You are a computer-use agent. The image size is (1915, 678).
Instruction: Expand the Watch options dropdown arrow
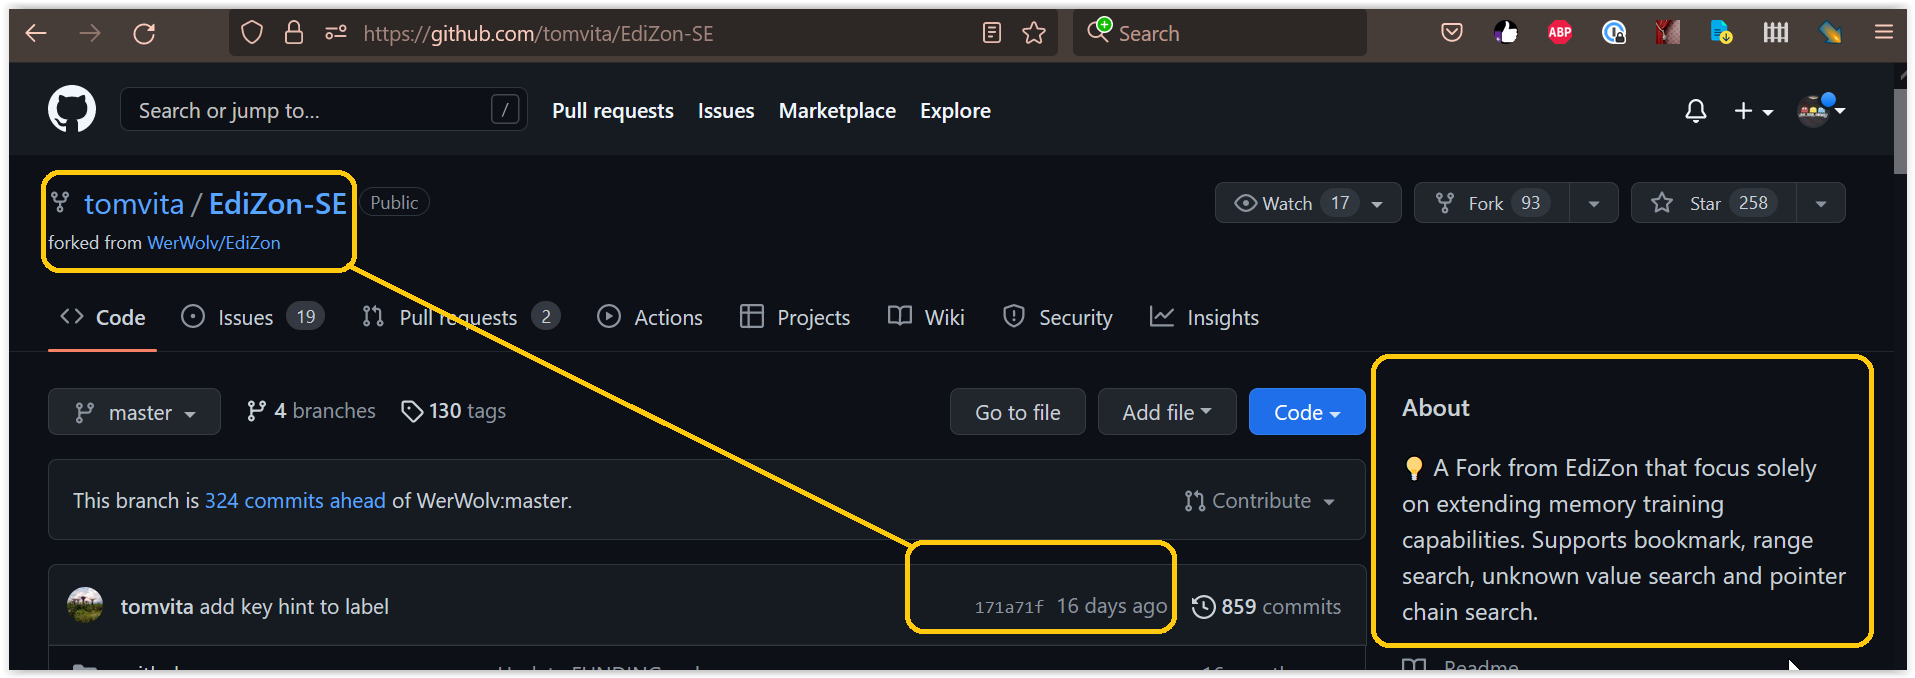pyautogui.click(x=1378, y=203)
